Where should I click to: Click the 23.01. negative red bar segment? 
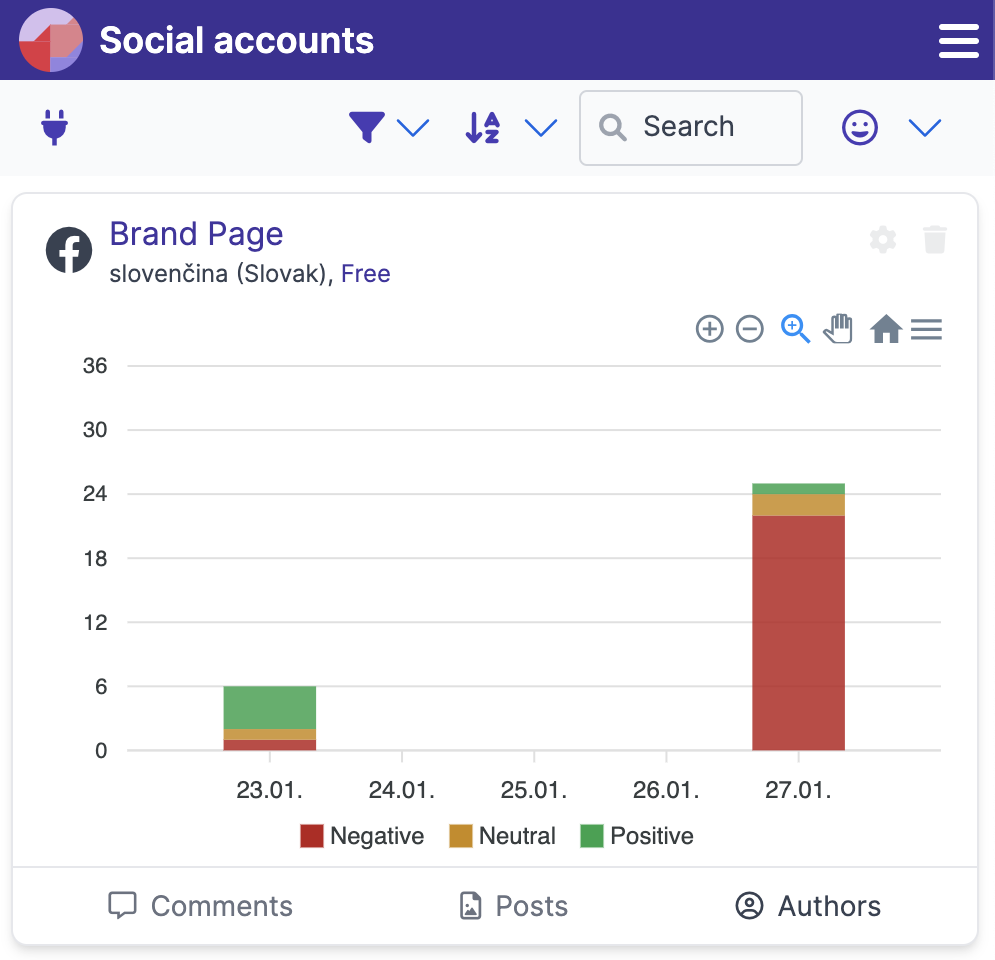point(270,745)
